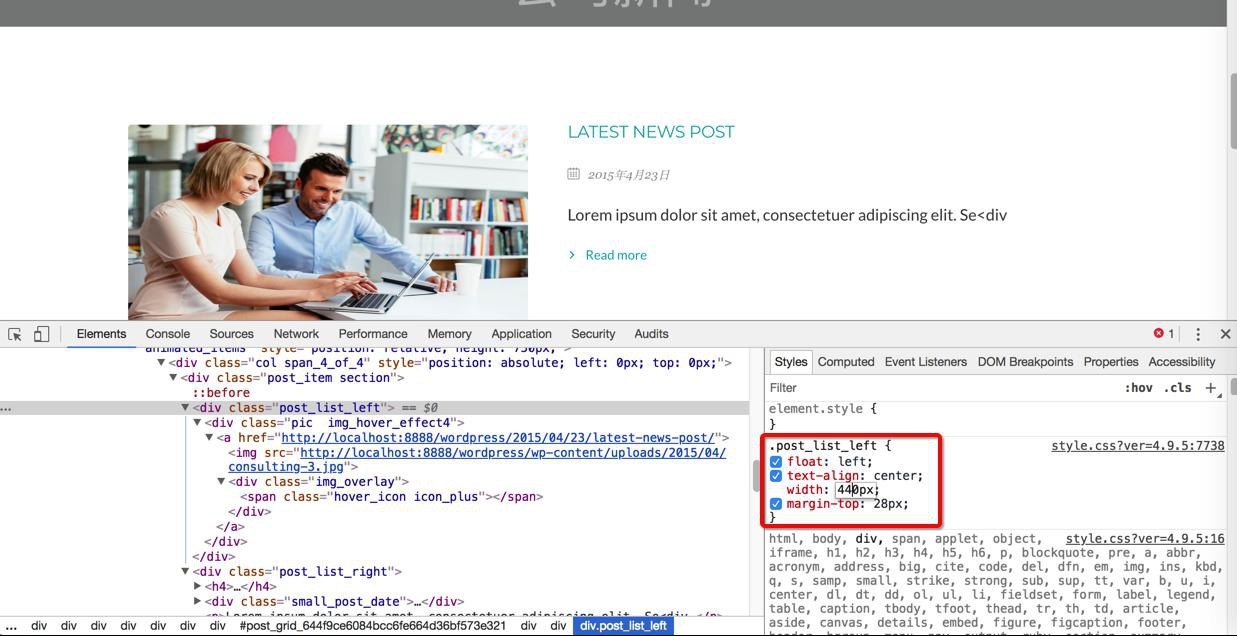Select #post_grid_644f9ce6084bcc6fe664d36bf573e321 breadcrumb
Image resolution: width=1237 pixels, height=636 pixels.
373,626
